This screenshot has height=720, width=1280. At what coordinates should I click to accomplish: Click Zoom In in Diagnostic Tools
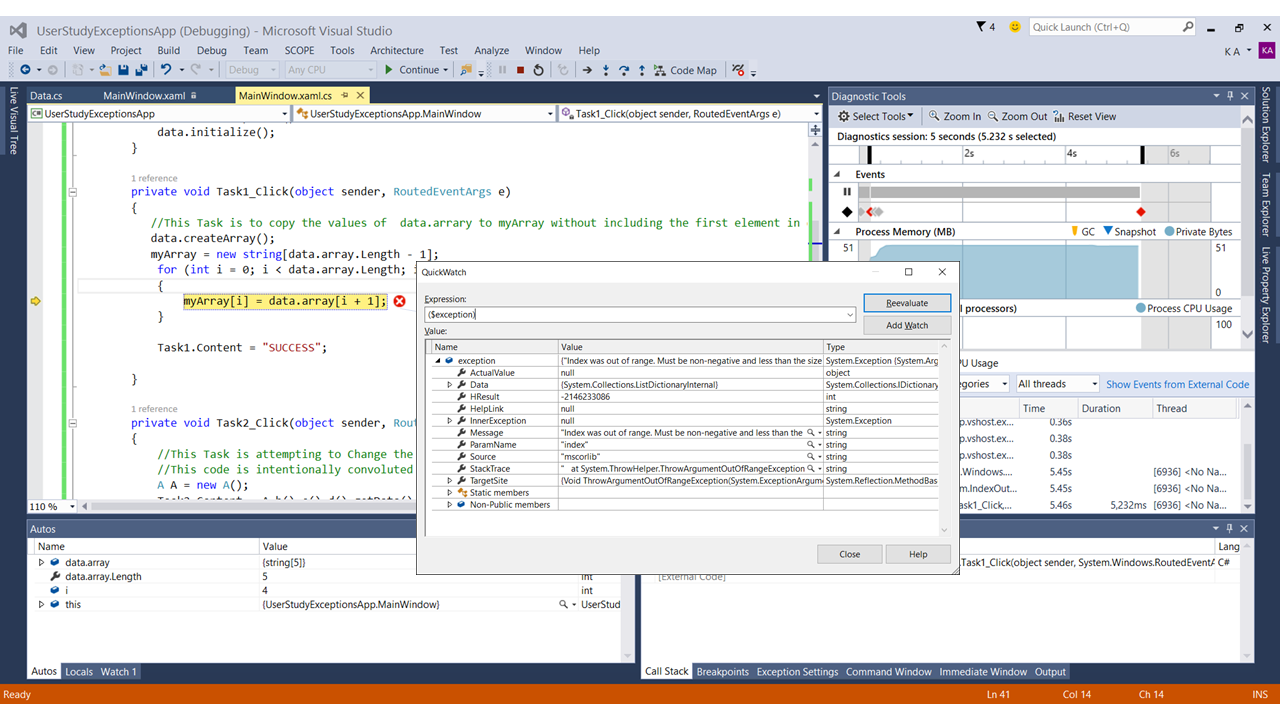955,116
